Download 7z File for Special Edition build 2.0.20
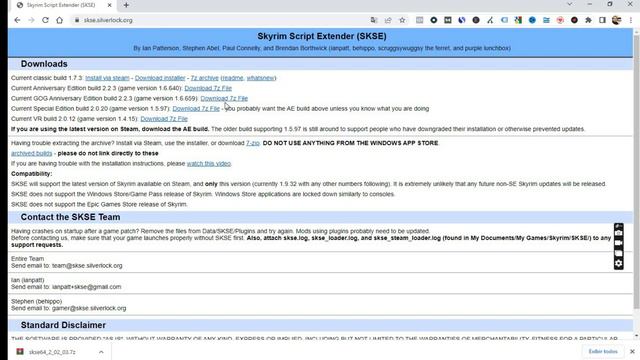The height and width of the screenshot is (360, 640). tap(196, 109)
